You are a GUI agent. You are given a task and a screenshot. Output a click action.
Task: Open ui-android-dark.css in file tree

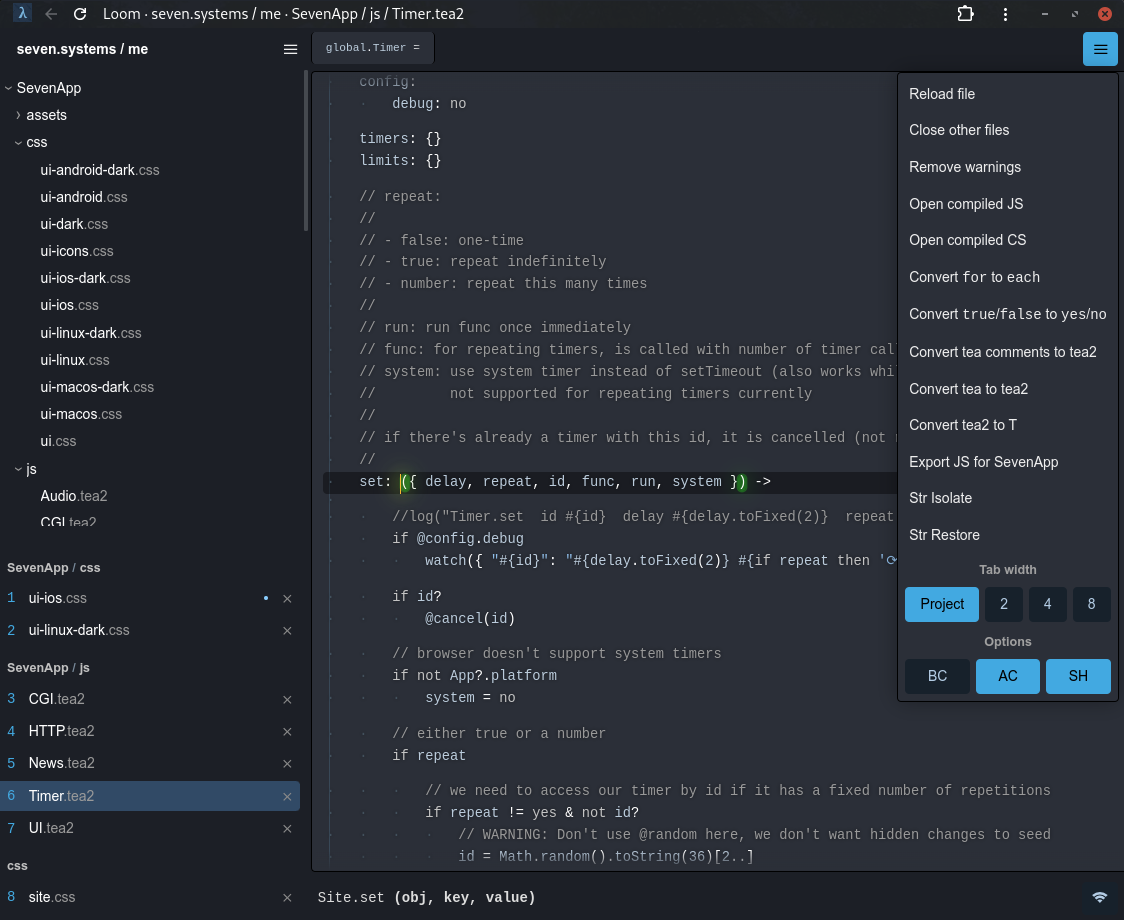[100, 170]
